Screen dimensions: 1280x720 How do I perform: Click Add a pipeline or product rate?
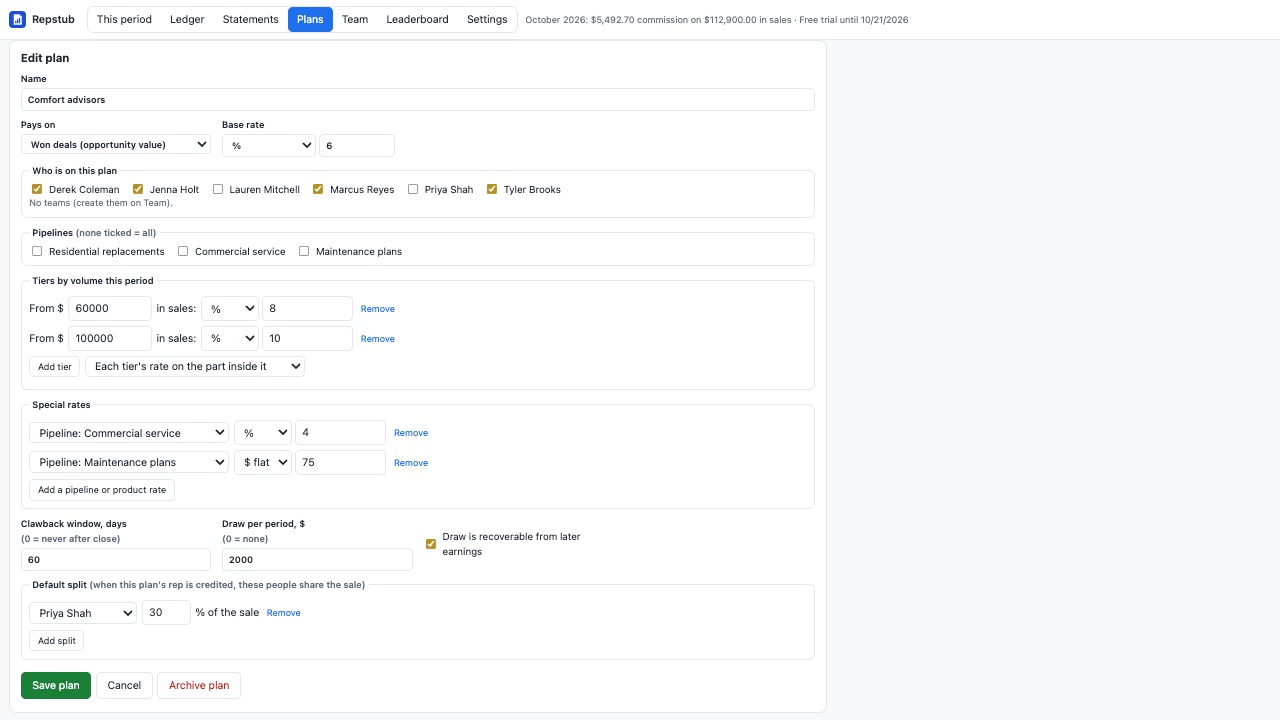point(102,490)
